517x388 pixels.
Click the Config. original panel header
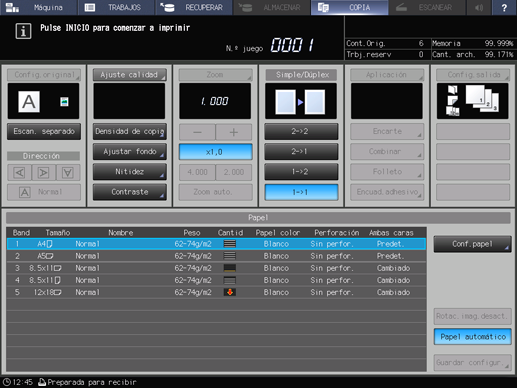[x=44, y=75]
